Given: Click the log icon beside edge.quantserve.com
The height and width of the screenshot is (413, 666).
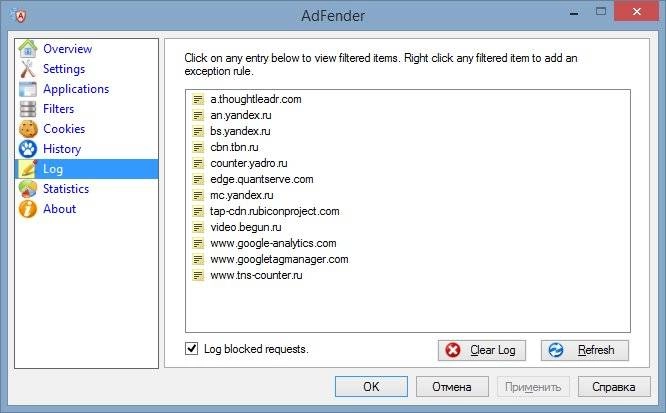Looking at the screenshot, I should 198,179.
